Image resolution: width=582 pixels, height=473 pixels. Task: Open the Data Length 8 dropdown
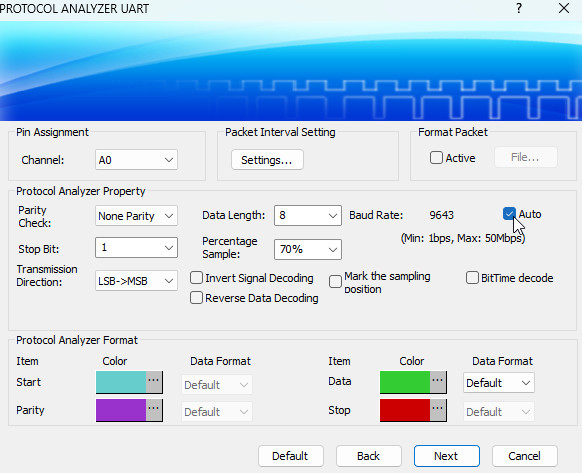coord(308,215)
